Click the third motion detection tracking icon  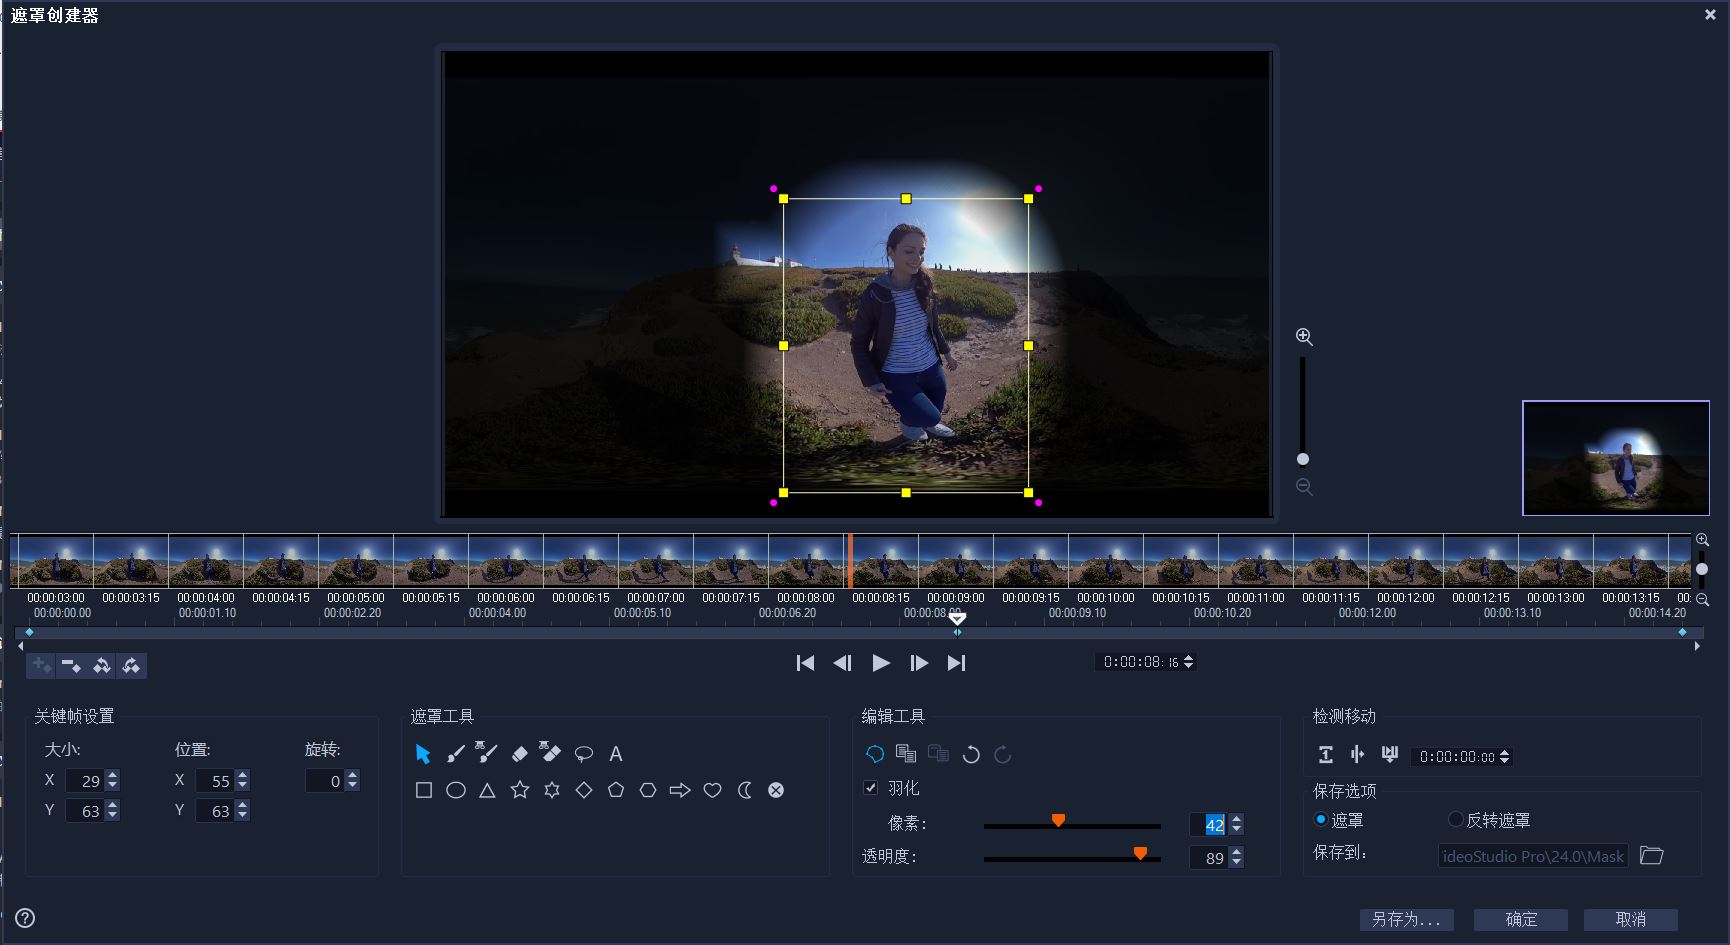coord(1389,754)
